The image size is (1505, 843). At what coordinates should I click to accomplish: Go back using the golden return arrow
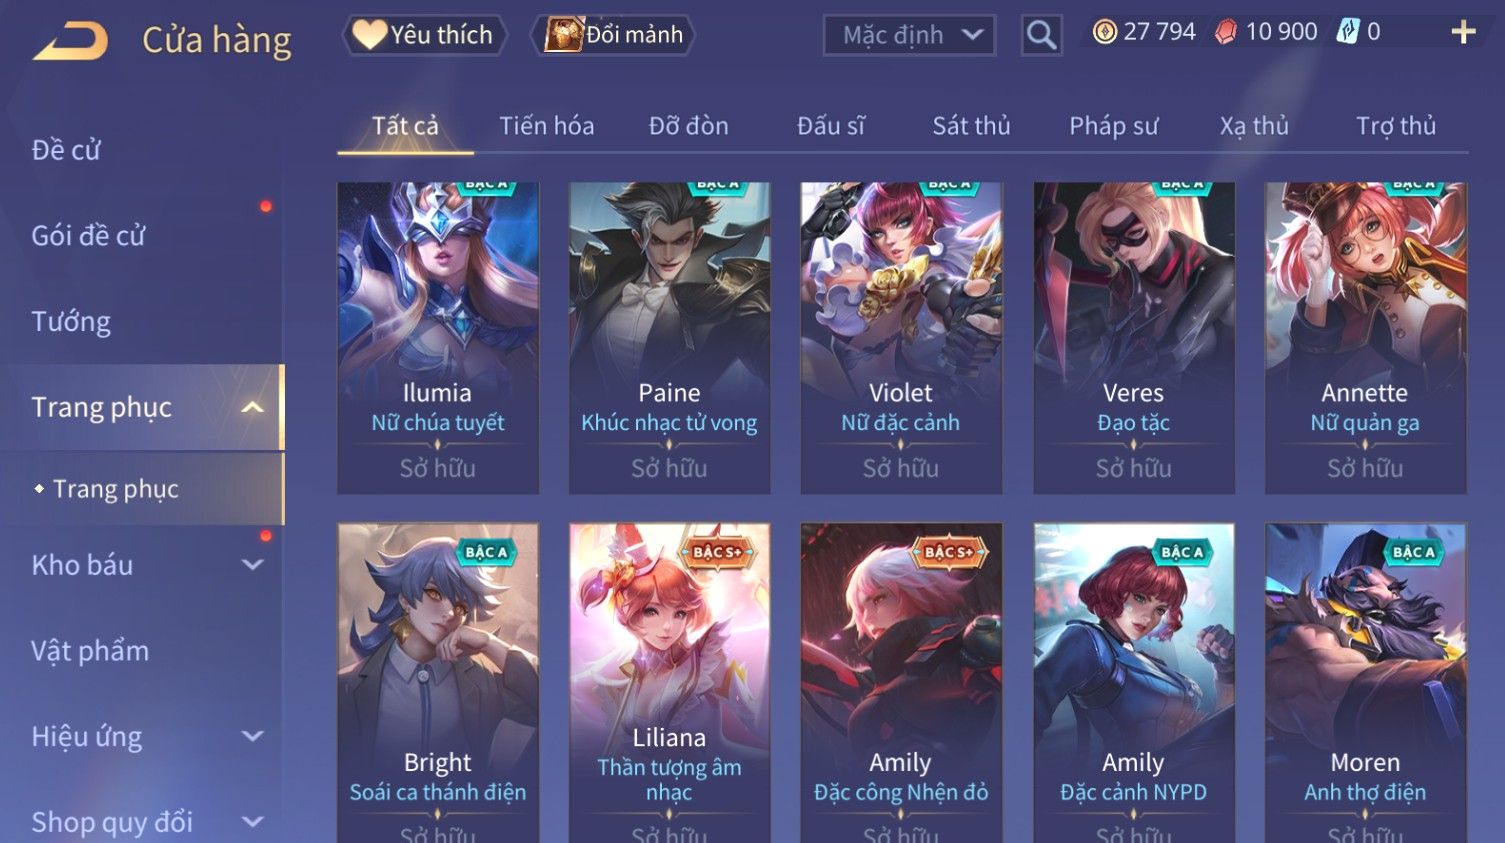click(70, 42)
